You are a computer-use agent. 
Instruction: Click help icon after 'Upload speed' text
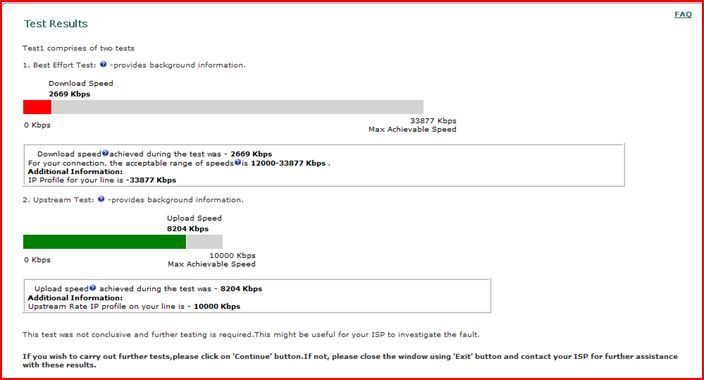[x=92, y=288]
